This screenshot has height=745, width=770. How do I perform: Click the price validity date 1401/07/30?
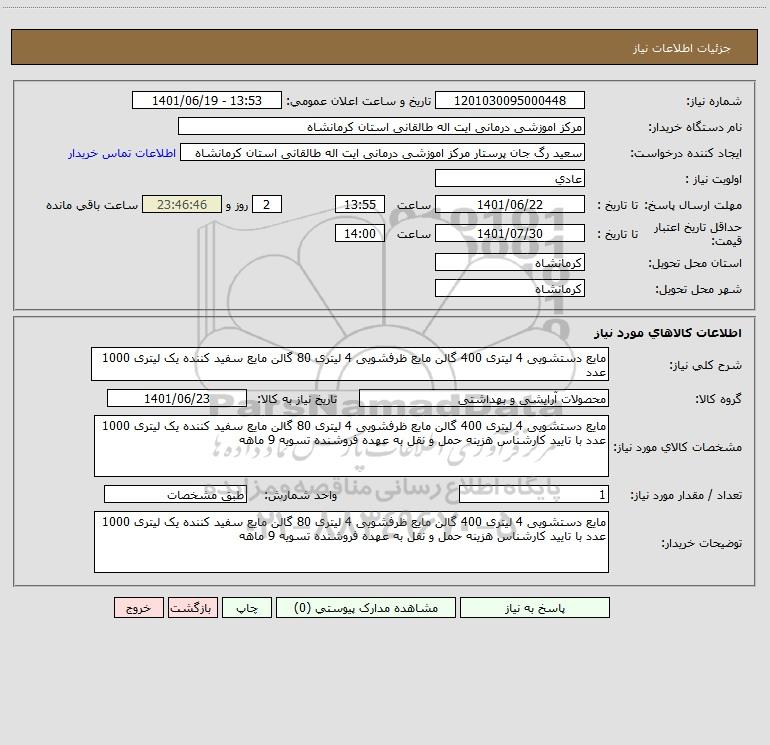510,233
